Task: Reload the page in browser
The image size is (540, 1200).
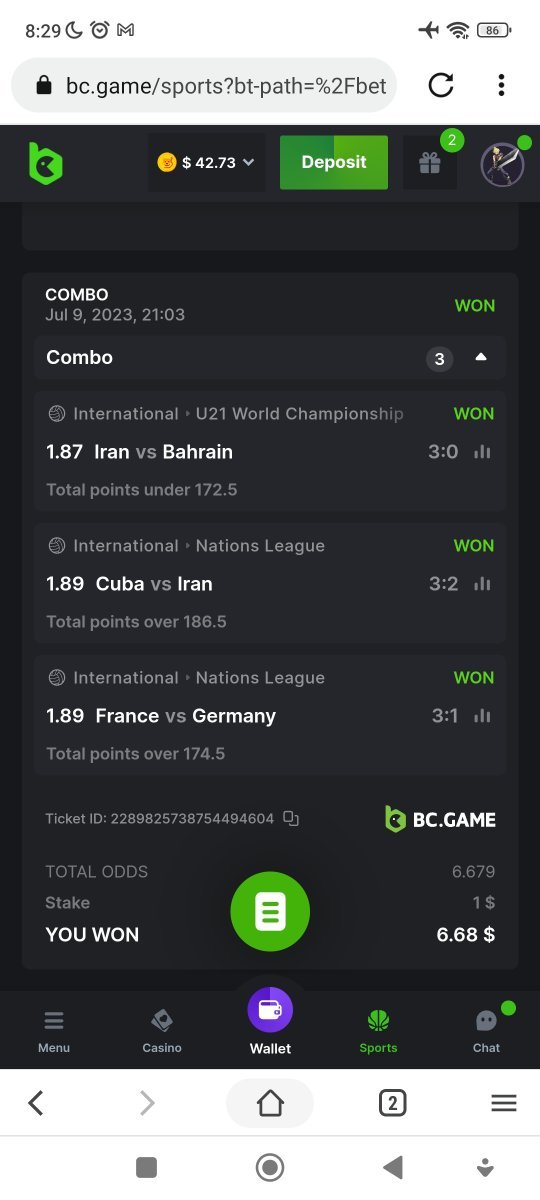Action: 441,85
